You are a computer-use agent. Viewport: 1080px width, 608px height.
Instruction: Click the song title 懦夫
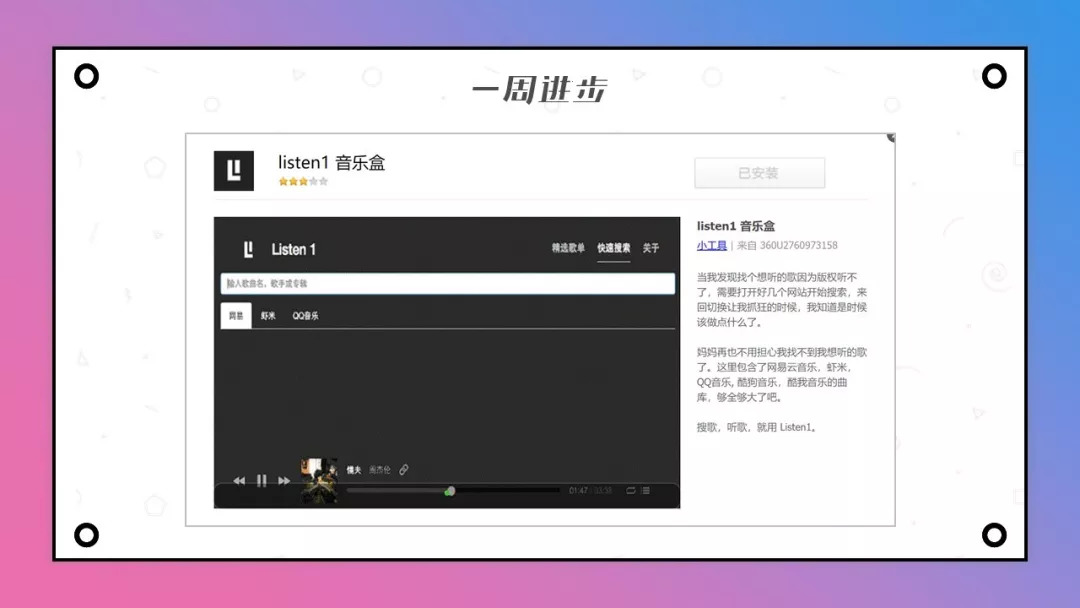(354, 470)
